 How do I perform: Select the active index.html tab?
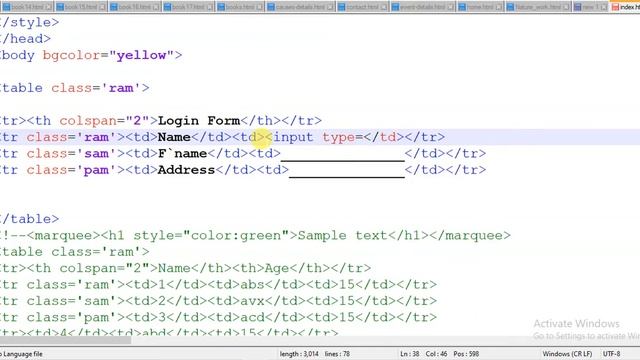(625, 7)
